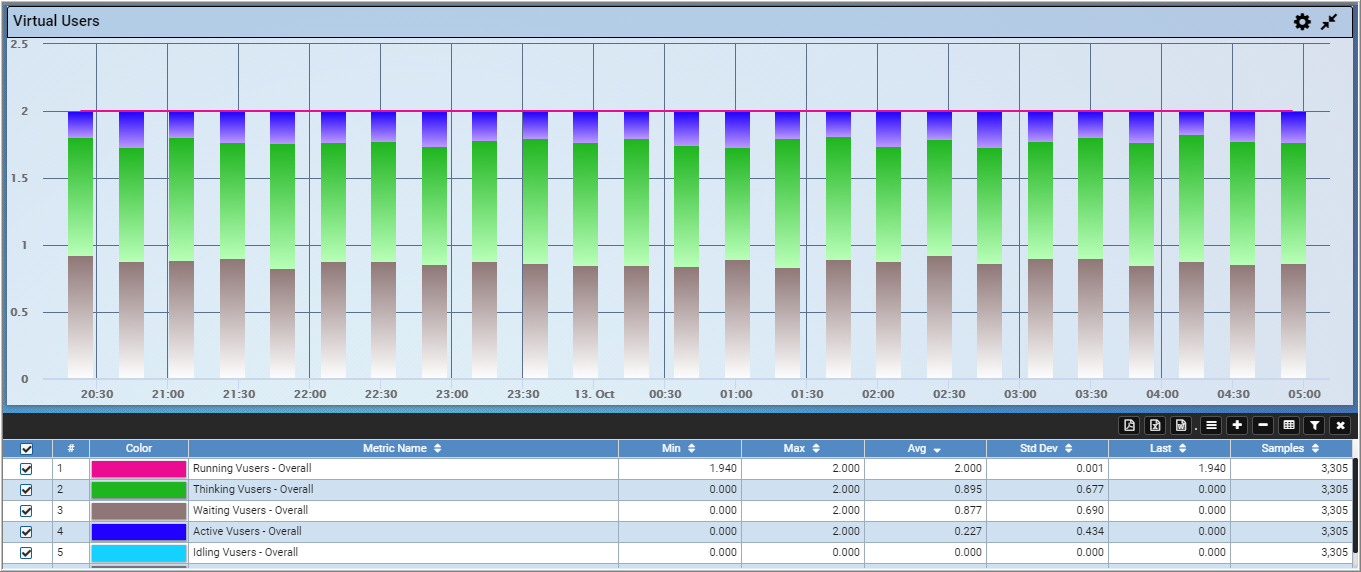Open the pink Running Vusers color swatch
This screenshot has width=1361, height=572.
(139, 468)
